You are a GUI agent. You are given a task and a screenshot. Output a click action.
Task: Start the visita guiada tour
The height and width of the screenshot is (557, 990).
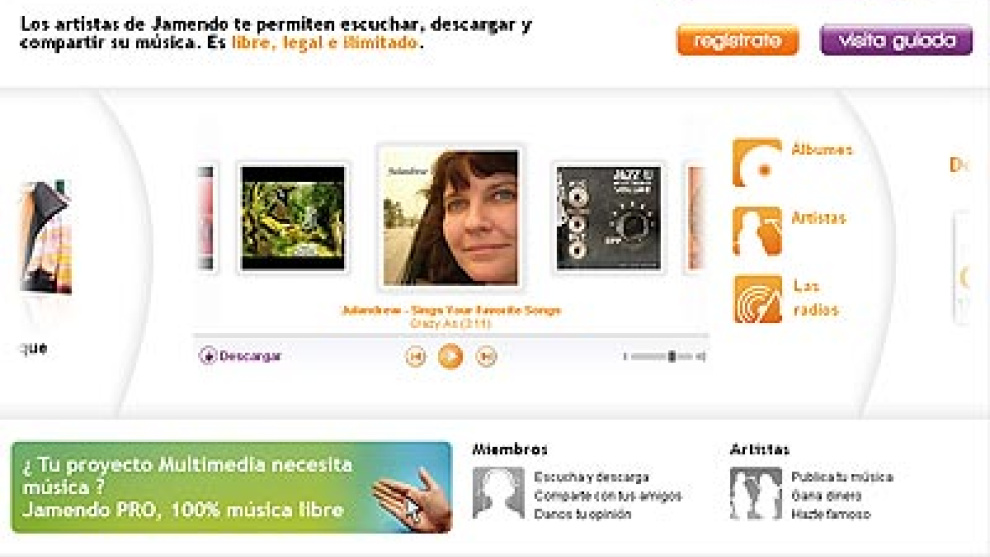click(x=896, y=40)
